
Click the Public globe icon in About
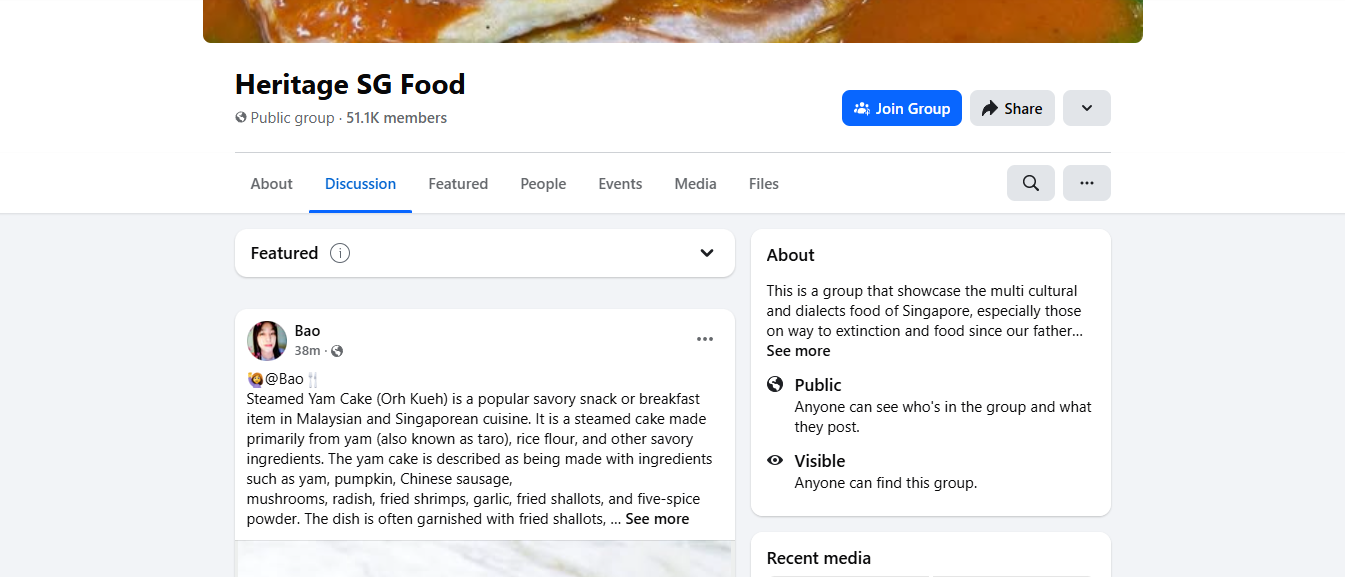775,385
